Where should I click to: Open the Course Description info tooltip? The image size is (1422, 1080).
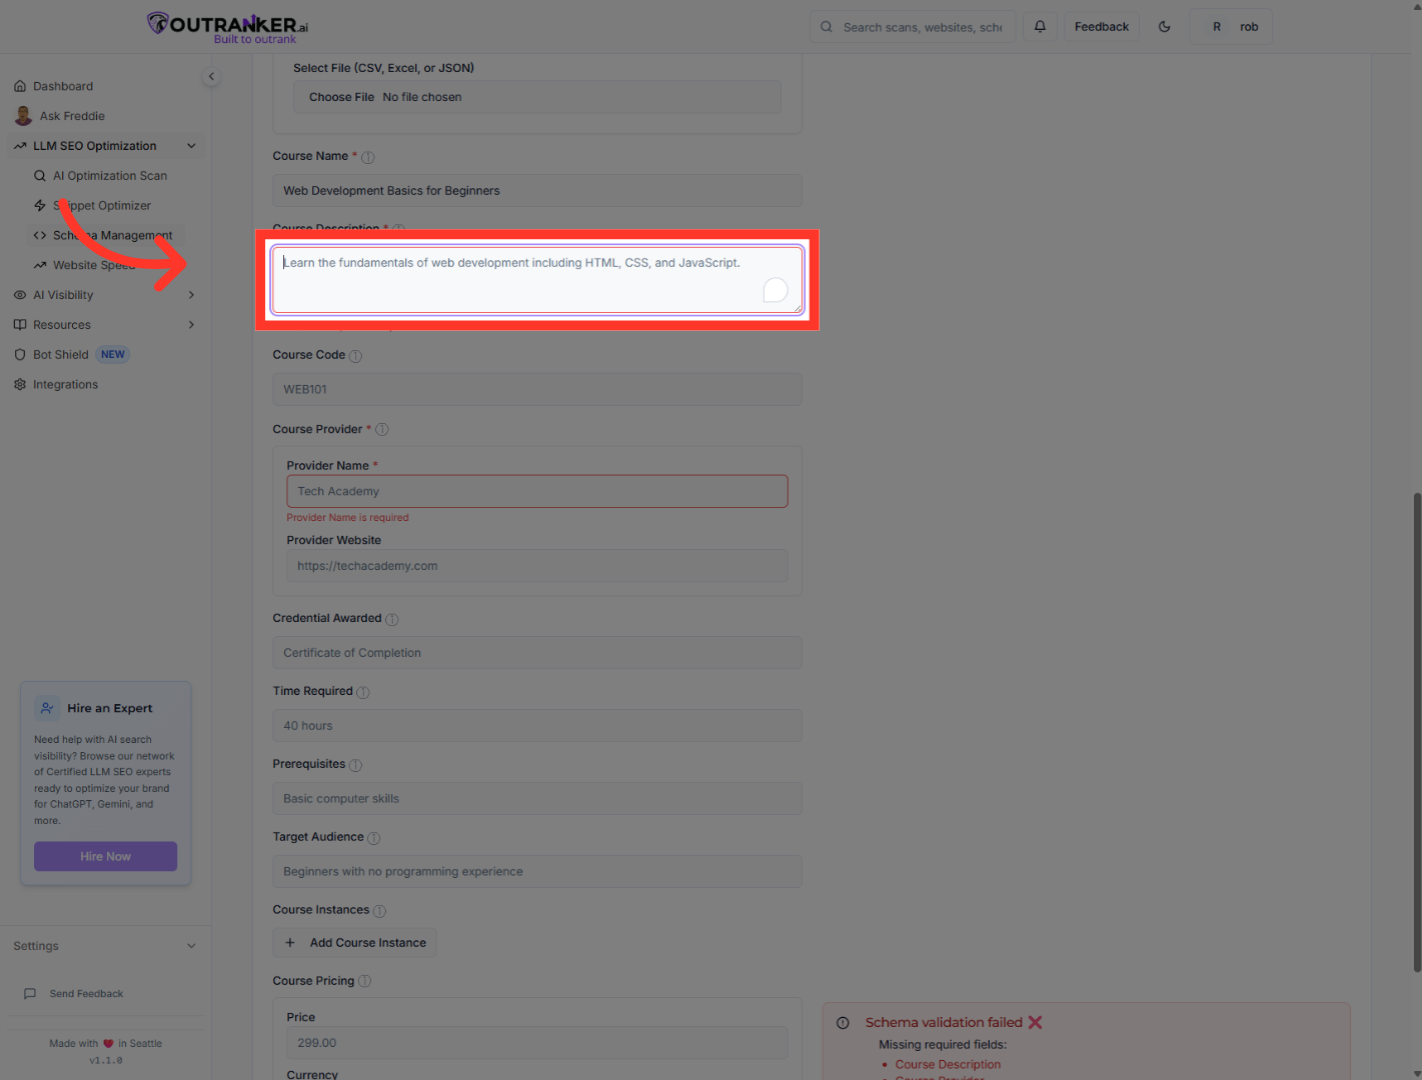coord(396,229)
